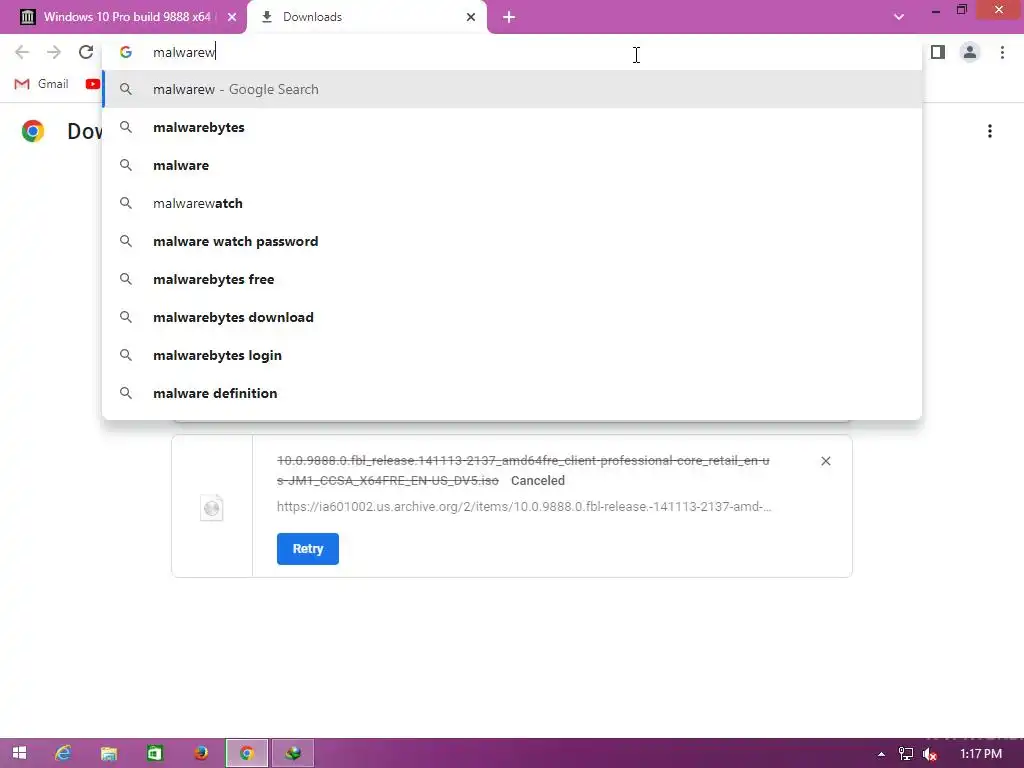Go forward using the browser forward arrow

coord(54,52)
